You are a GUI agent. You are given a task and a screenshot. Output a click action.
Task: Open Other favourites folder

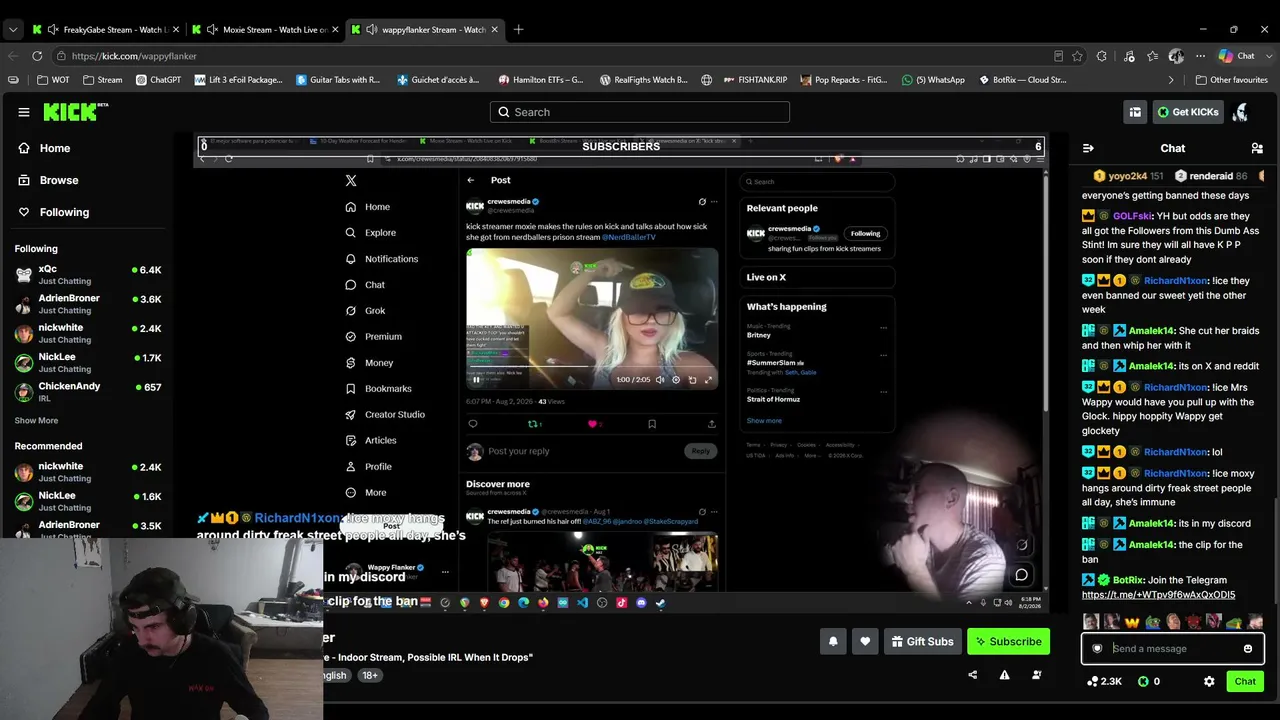[x=1231, y=80]
